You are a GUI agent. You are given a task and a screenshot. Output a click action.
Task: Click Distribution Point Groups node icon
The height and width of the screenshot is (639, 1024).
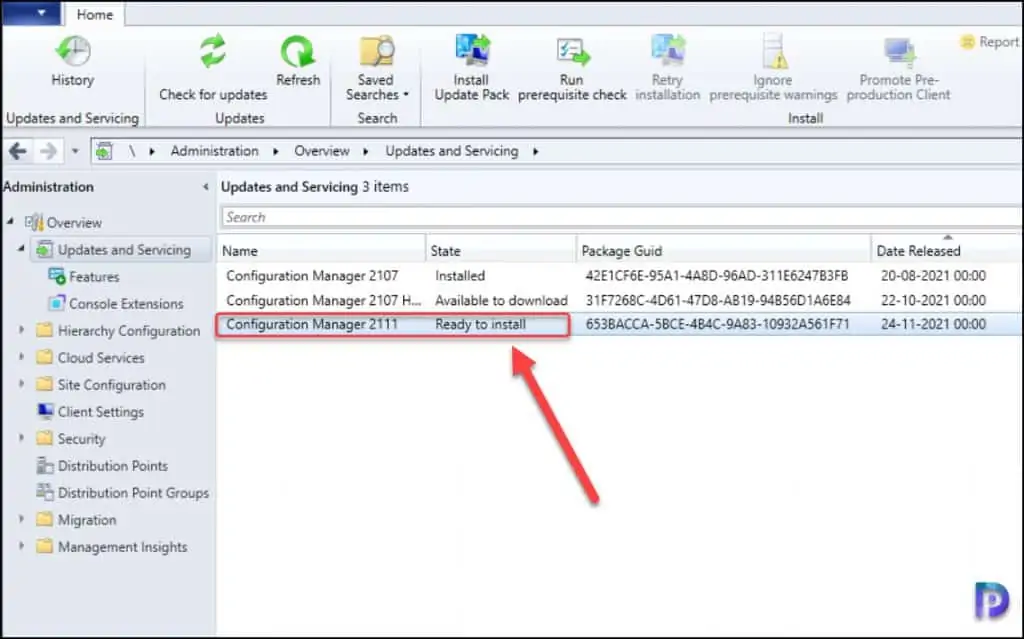[45, 492]
